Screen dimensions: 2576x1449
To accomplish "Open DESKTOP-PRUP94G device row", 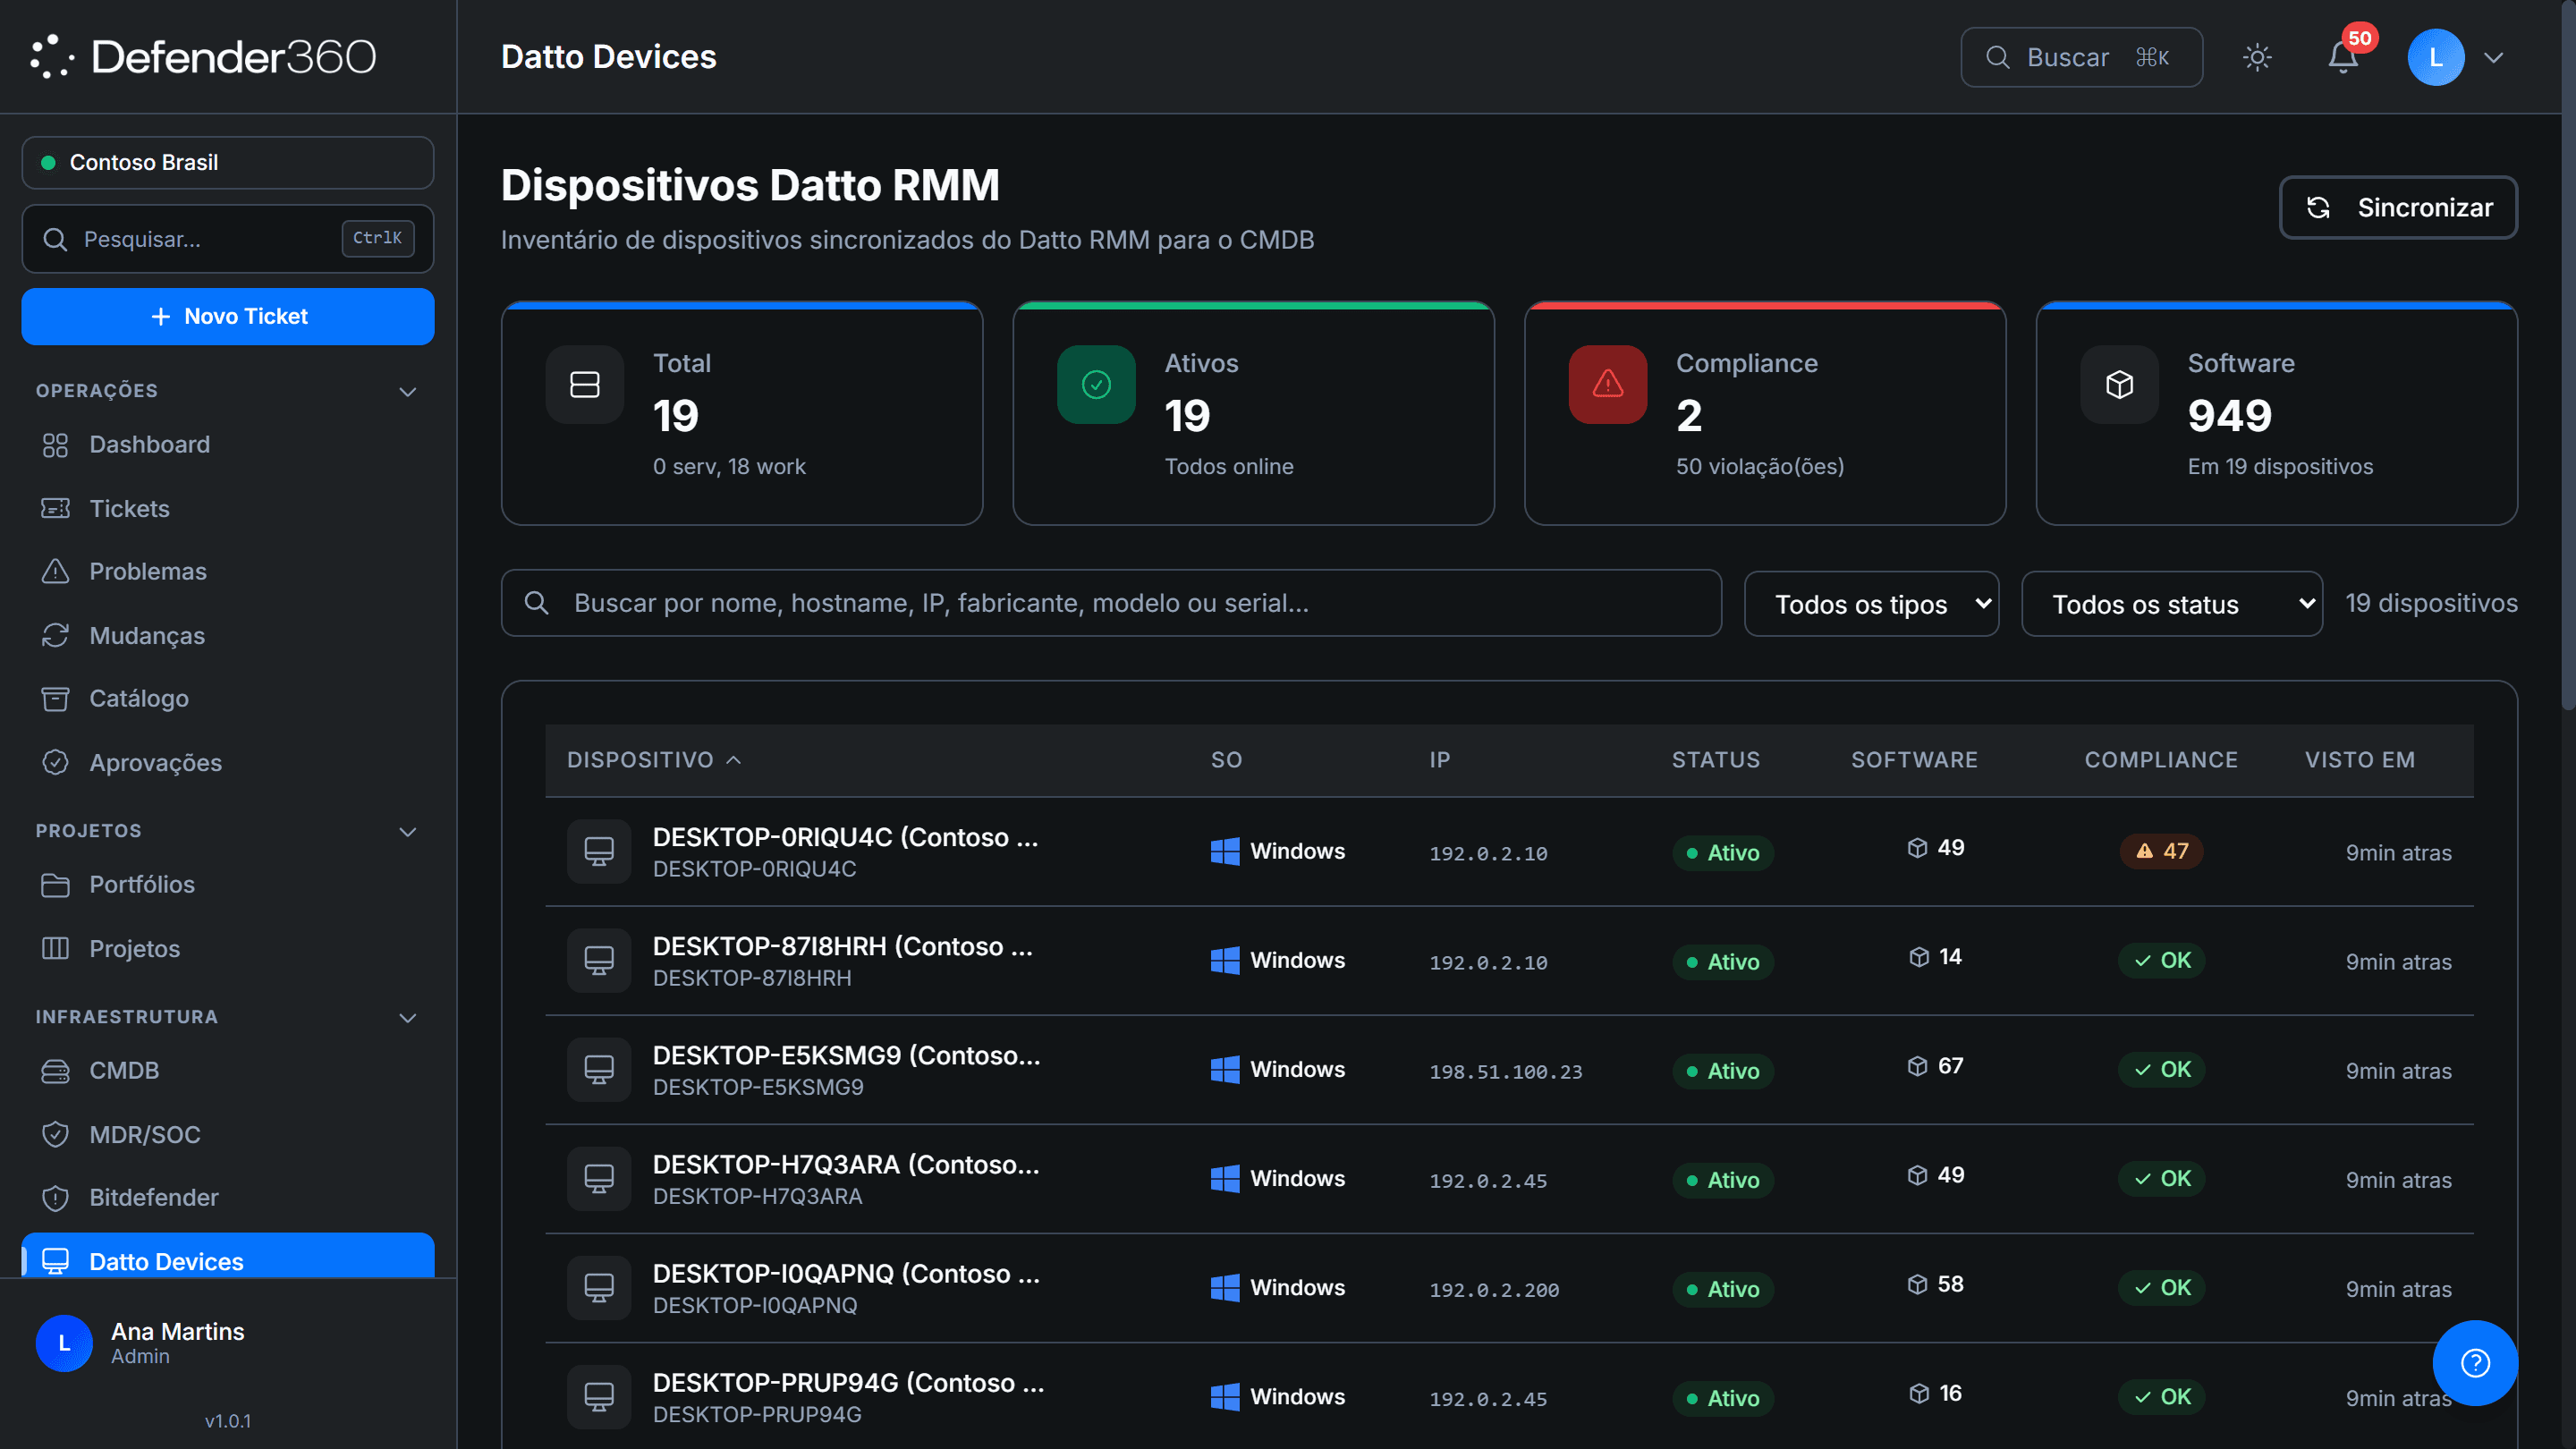I will click(x=1509, y=1396).
